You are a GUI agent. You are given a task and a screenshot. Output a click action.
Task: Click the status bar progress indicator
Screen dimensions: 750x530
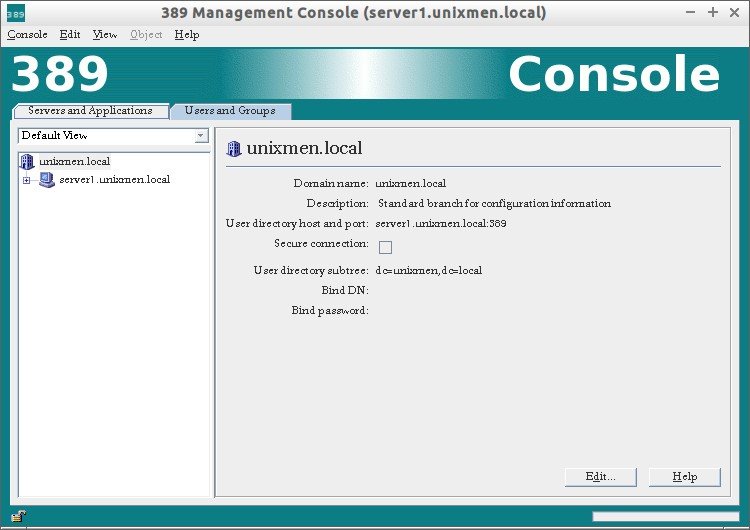click(x=666, y=516)
